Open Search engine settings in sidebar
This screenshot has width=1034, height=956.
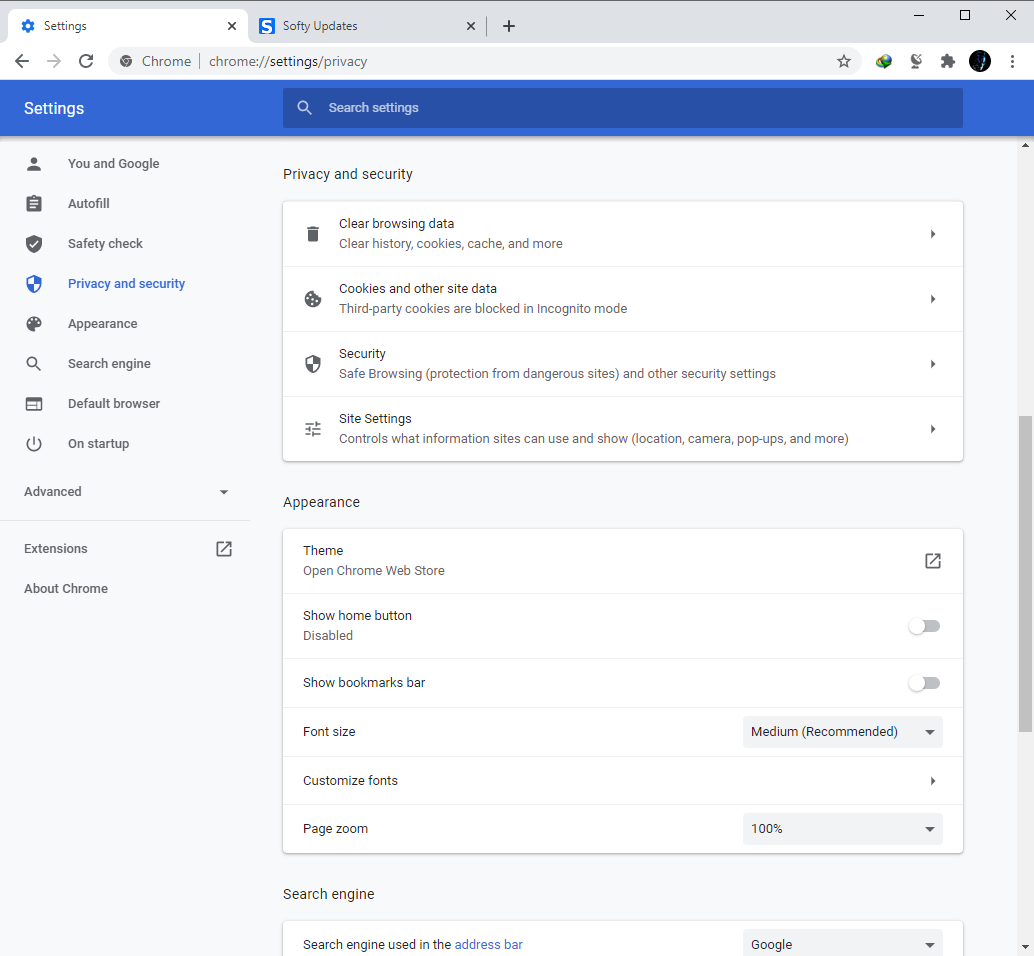109,363
